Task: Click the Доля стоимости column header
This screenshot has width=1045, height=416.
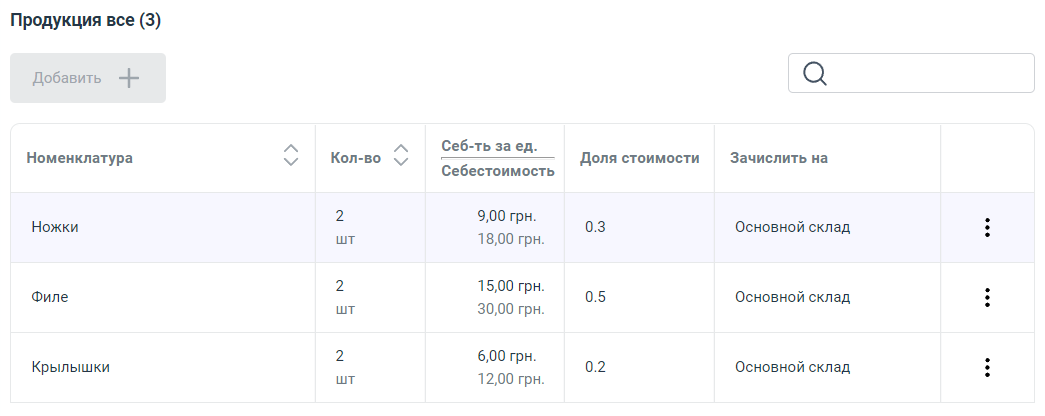Action: (x=639, y=158)
